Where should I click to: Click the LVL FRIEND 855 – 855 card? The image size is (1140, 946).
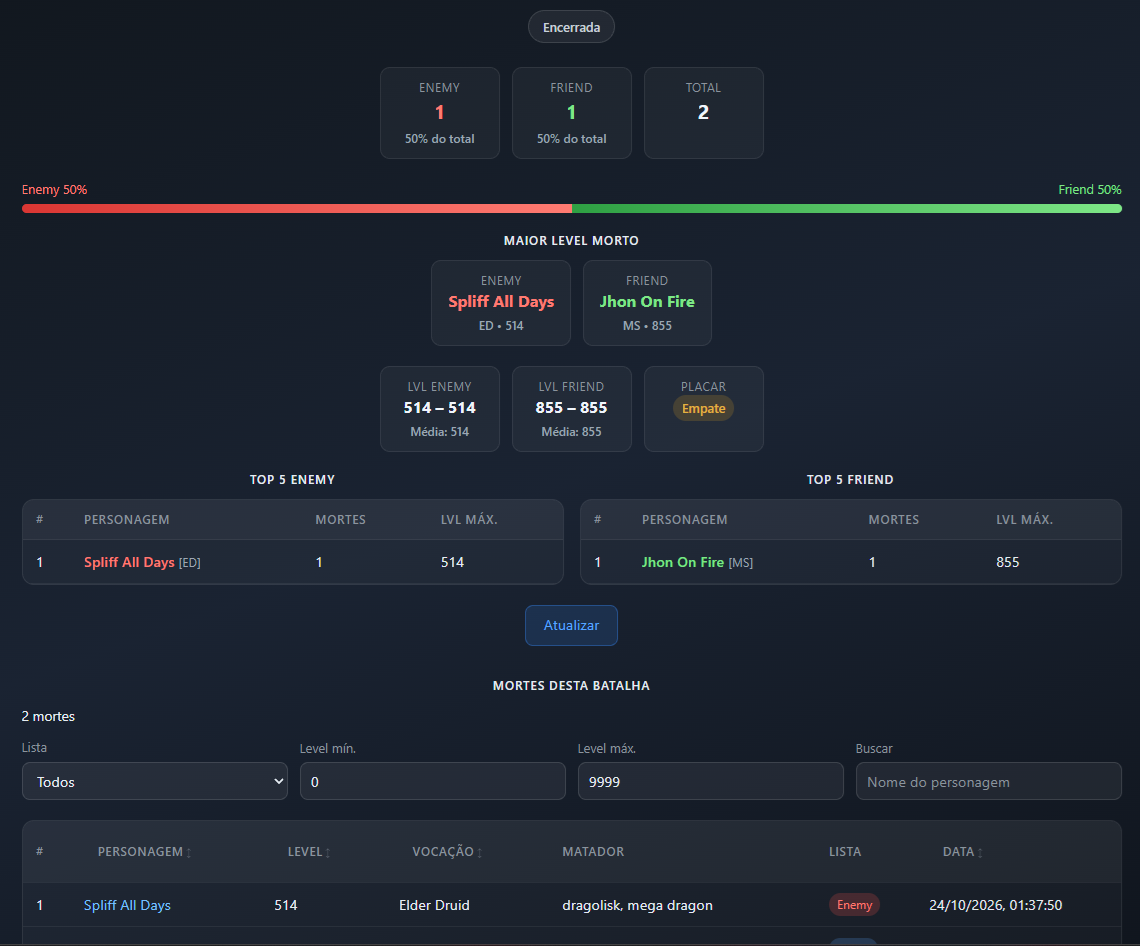(x=571, y=409)
